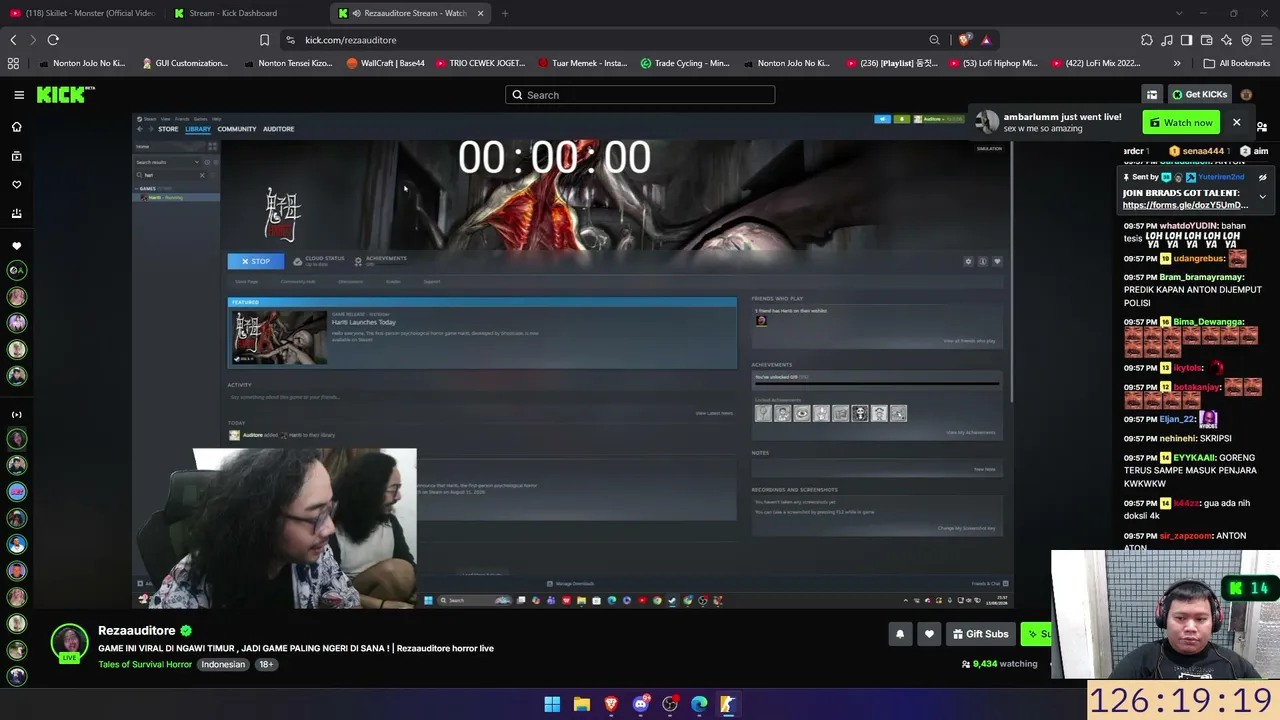Dismiss the ambarlumm live notification
The height and width of the screenshot is (720, 1280).
[x=1236, y=122]
